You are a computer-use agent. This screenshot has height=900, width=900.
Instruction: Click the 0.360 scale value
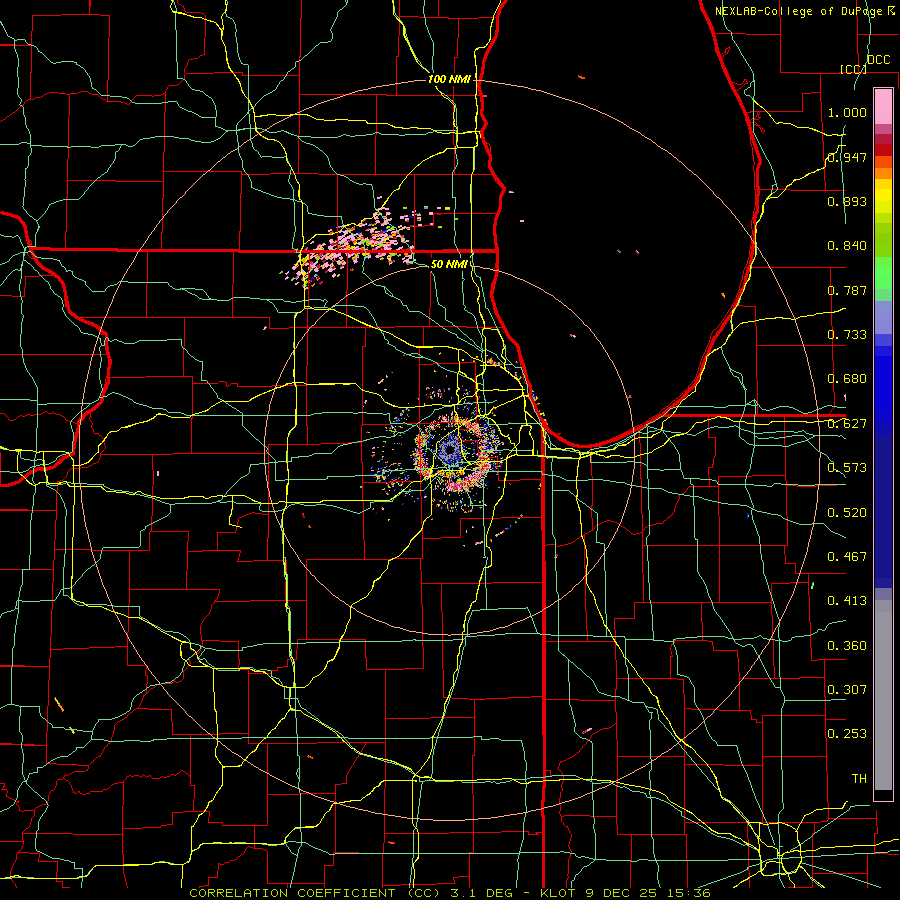pyautogui.click(x=847, y=646)
